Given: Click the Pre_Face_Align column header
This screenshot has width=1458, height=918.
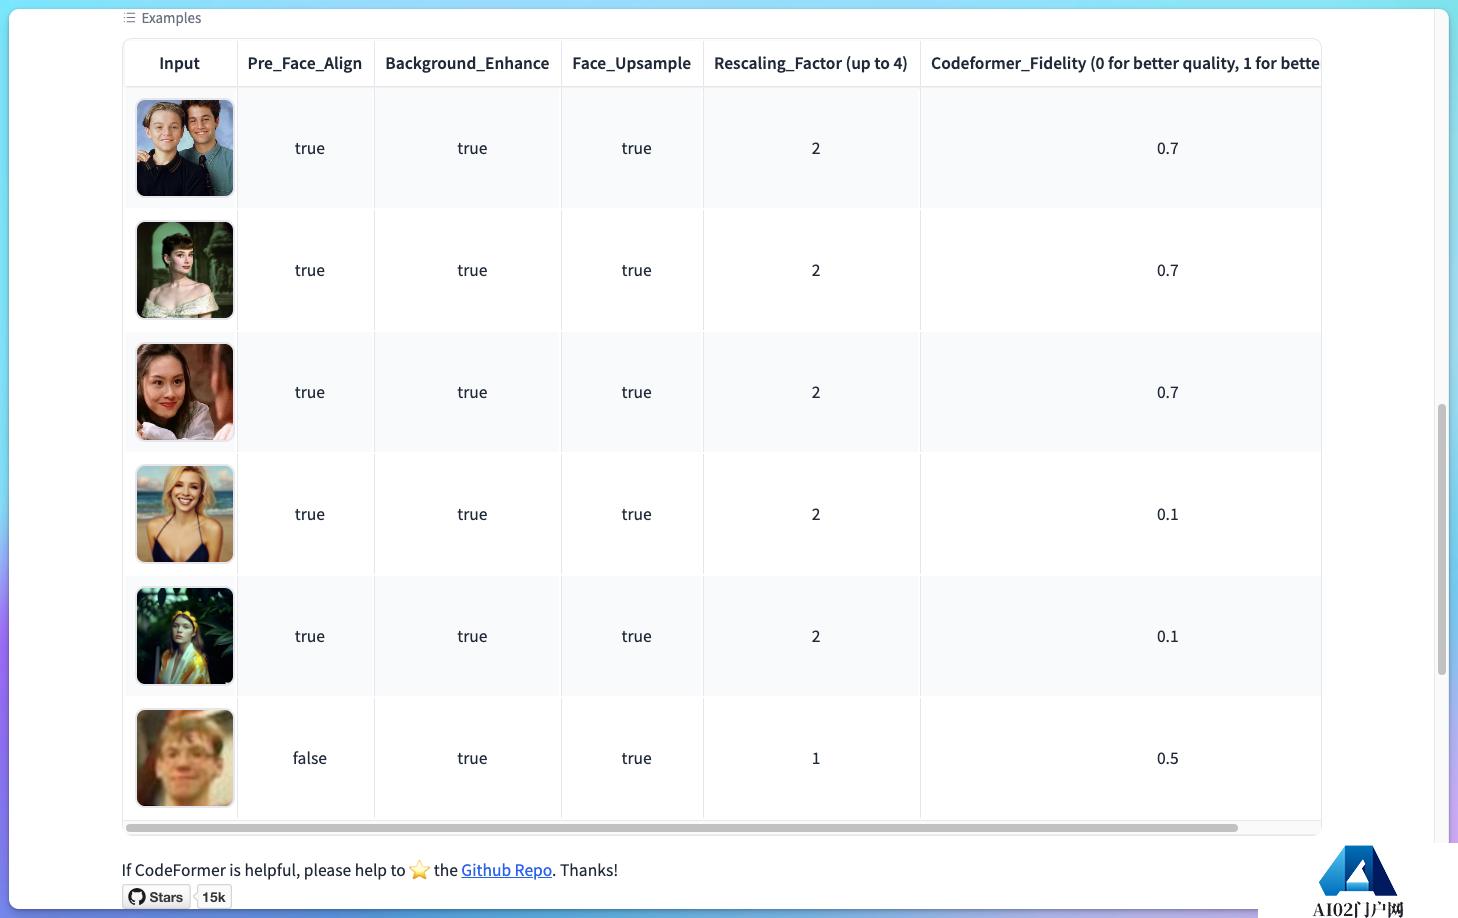Looking at the screenshot, I should pyautogui.click(x=305, y=63).
